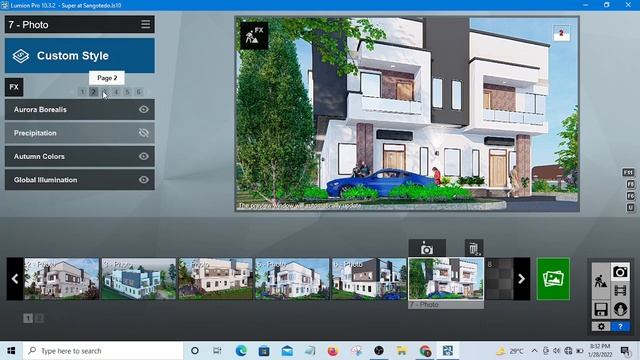The width and height of the screenshot is (640, 360).
Task: Switch to Photo mode camera icon
Action: click(620, 272)
